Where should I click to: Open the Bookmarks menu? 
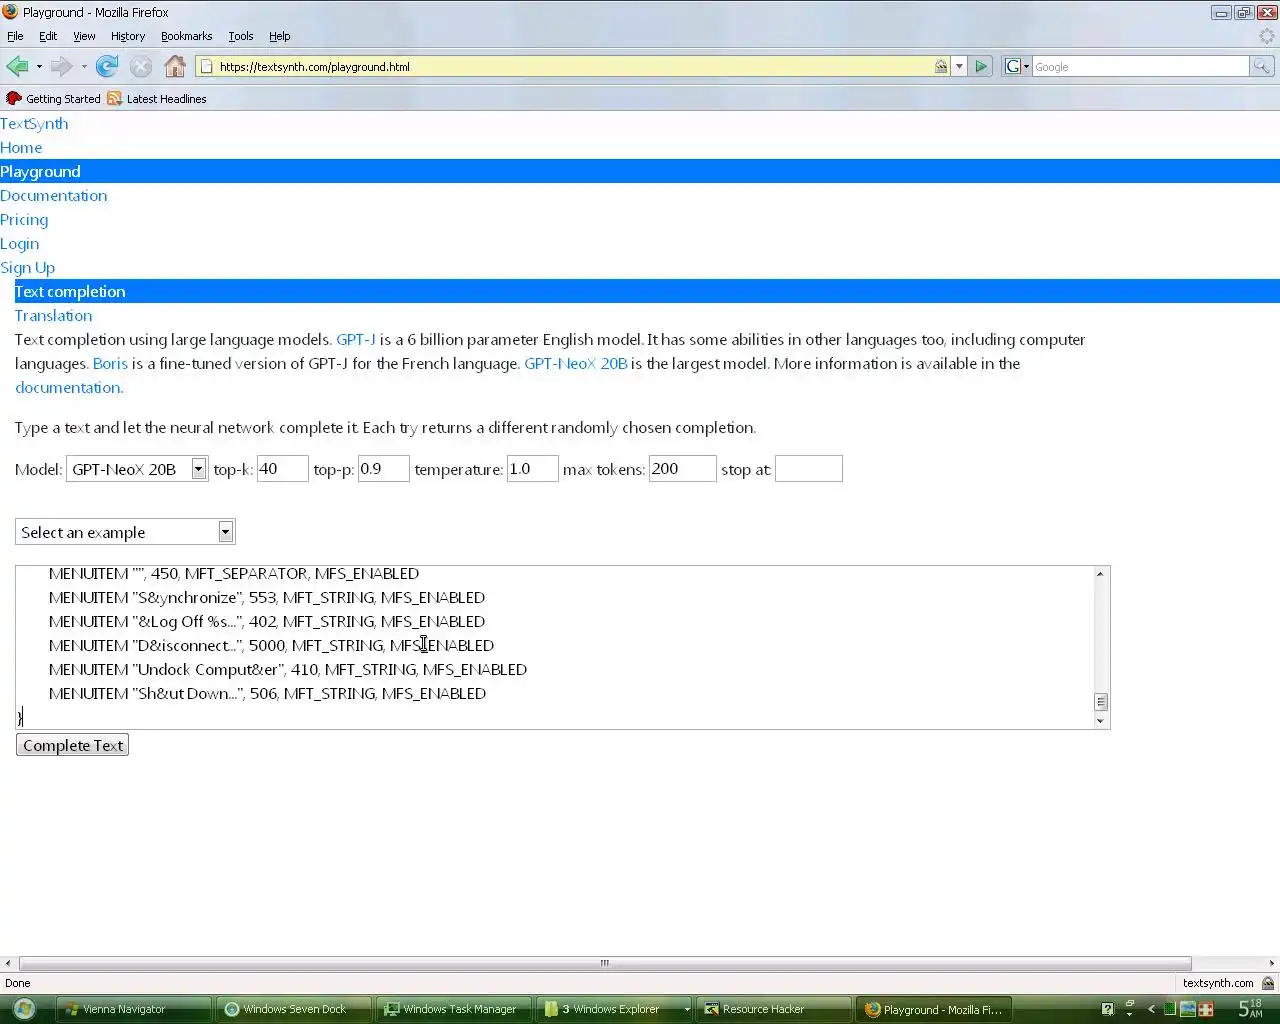click(x=186, y=36)
